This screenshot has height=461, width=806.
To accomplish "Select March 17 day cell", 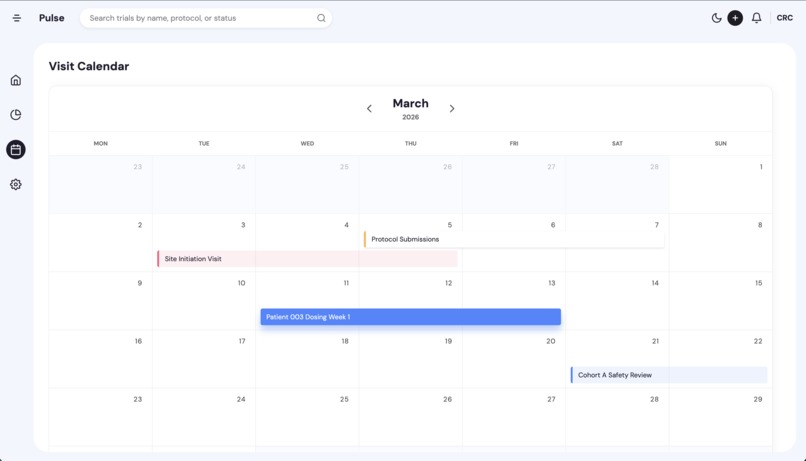I will (x=204, y=359).
